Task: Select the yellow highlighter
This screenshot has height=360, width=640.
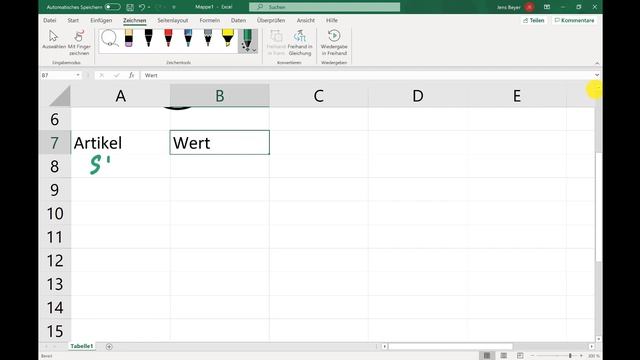Action: (228, 38)
